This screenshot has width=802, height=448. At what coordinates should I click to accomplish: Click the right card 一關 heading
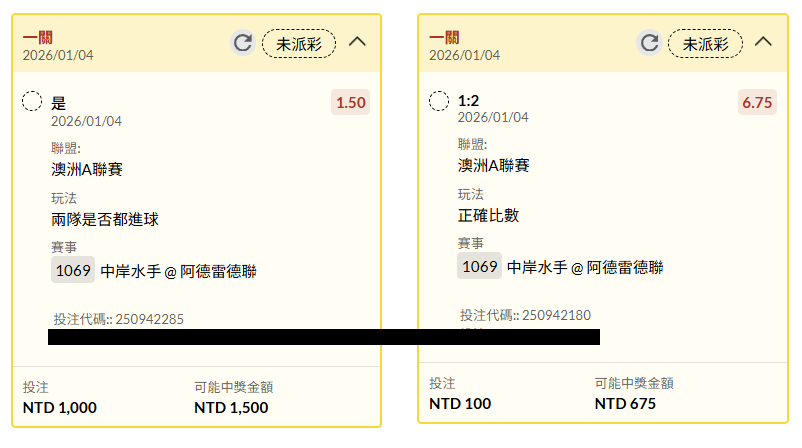coord(444,37)
